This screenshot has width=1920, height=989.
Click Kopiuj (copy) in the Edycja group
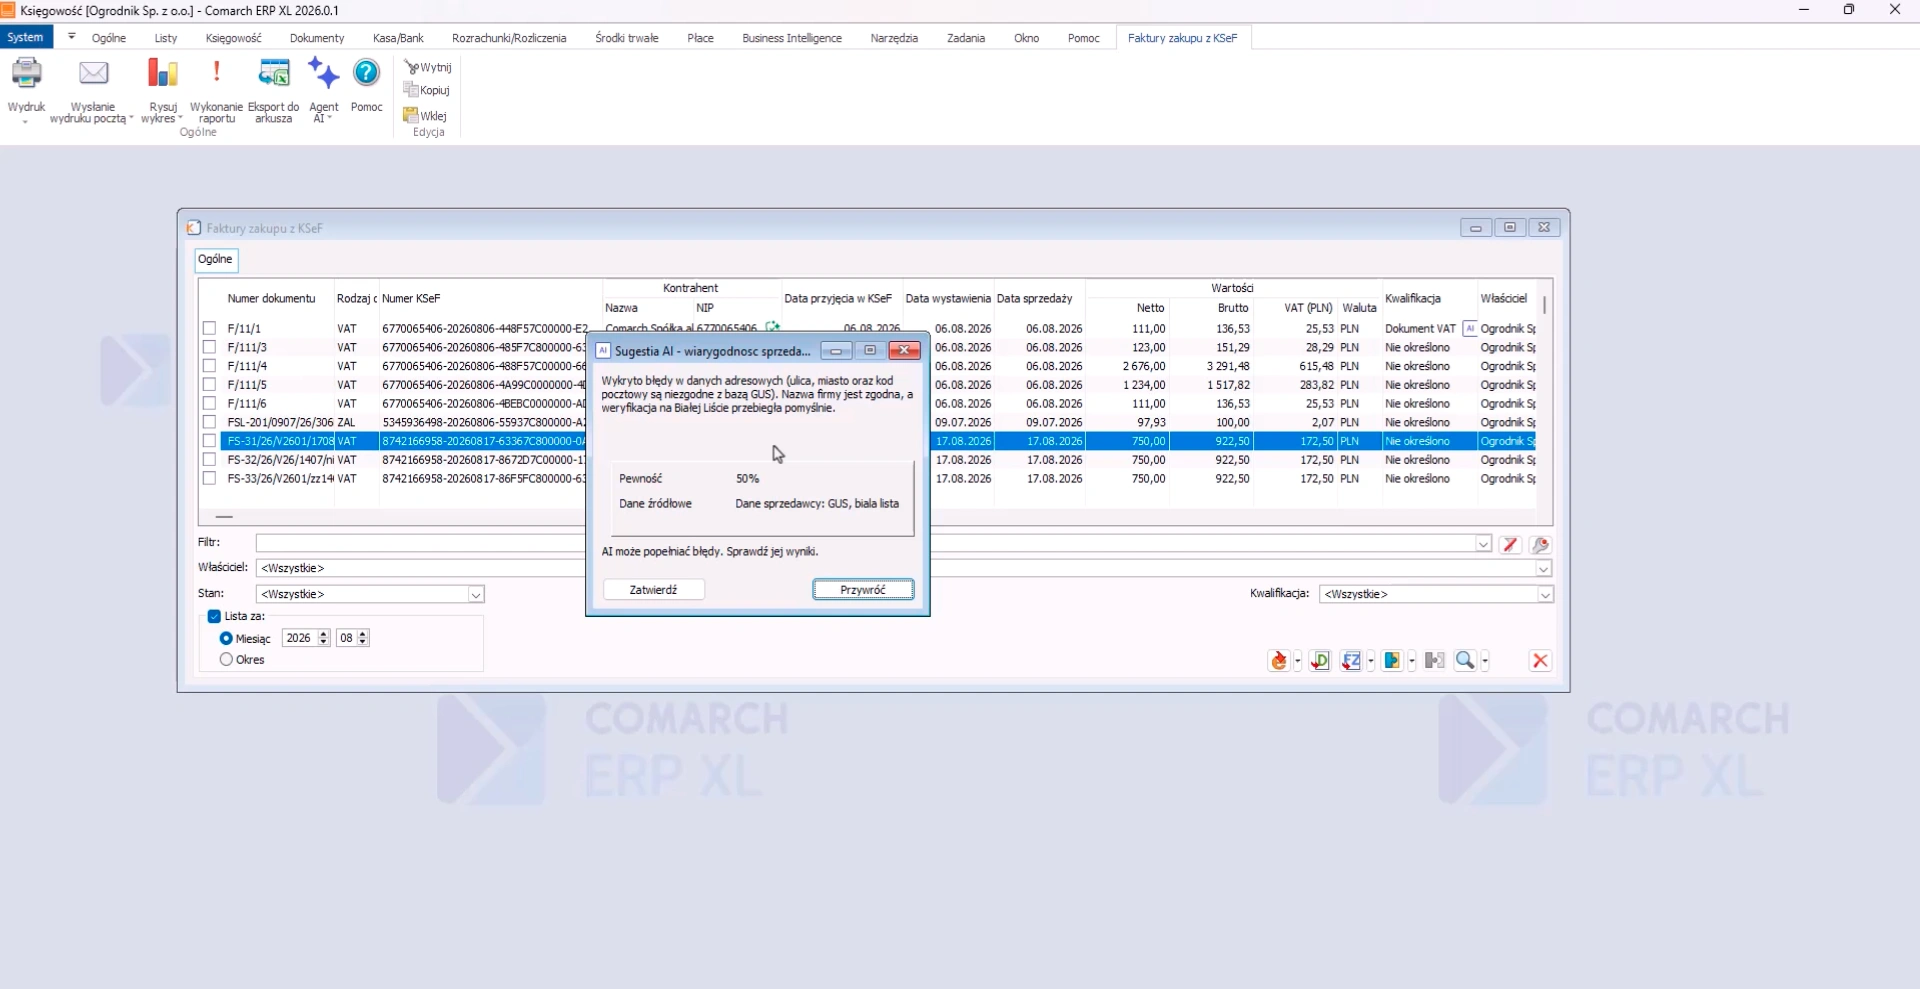(x=427, y=90)
